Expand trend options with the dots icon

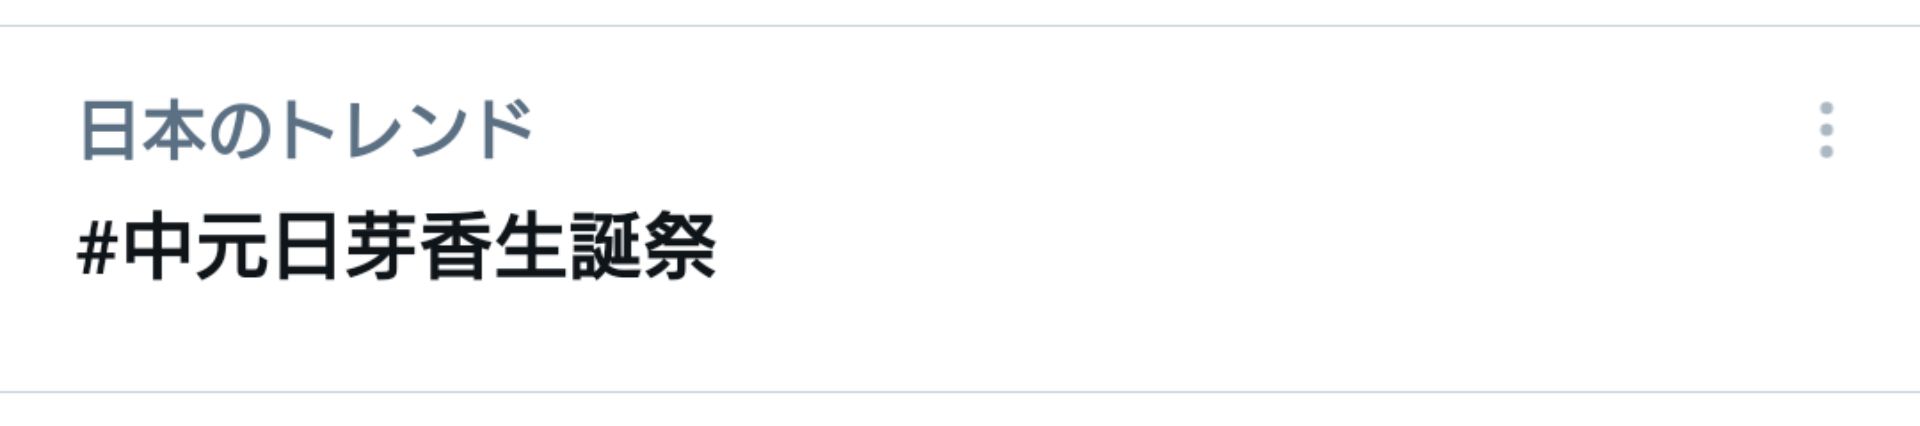[x=1826, y=130]
